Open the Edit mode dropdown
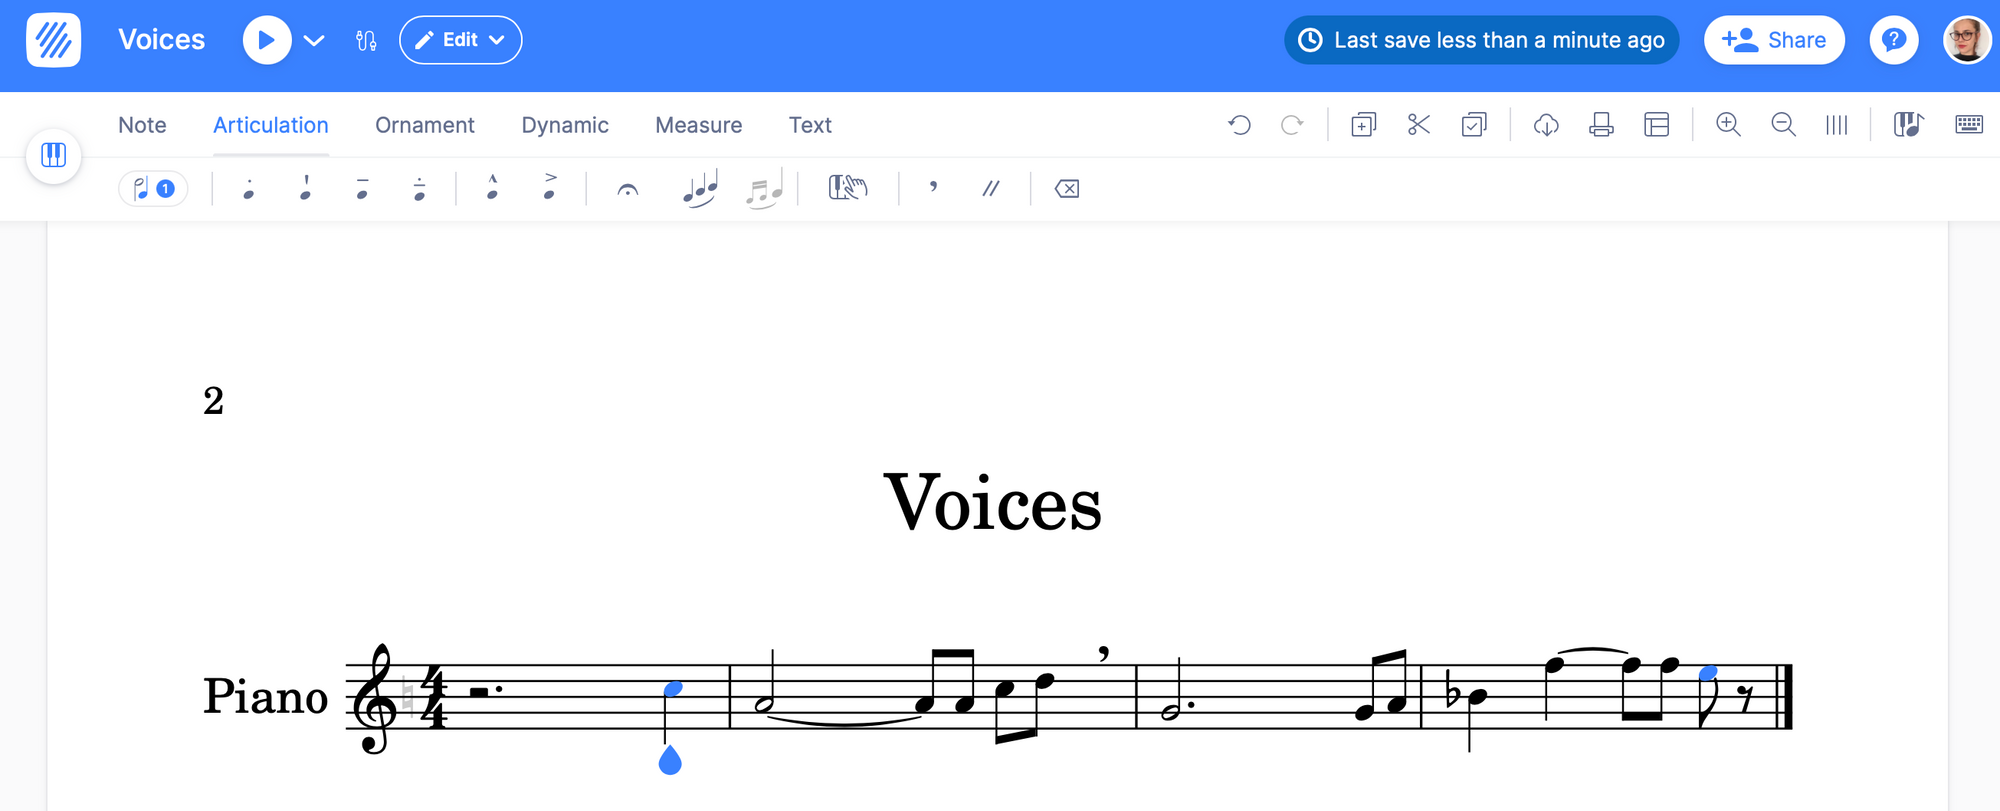The height and width of the screenshot is (811, 2000). point(460,40)
